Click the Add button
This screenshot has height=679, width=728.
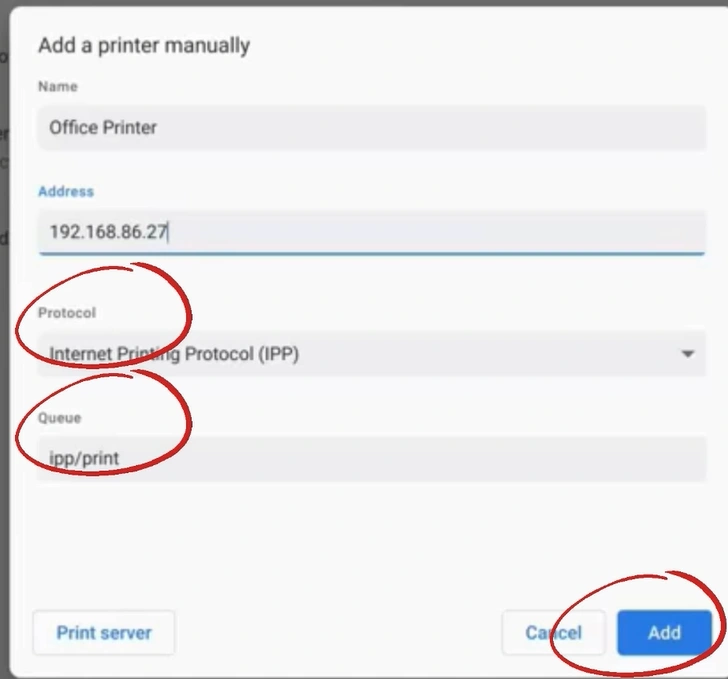tap(664, 632)
